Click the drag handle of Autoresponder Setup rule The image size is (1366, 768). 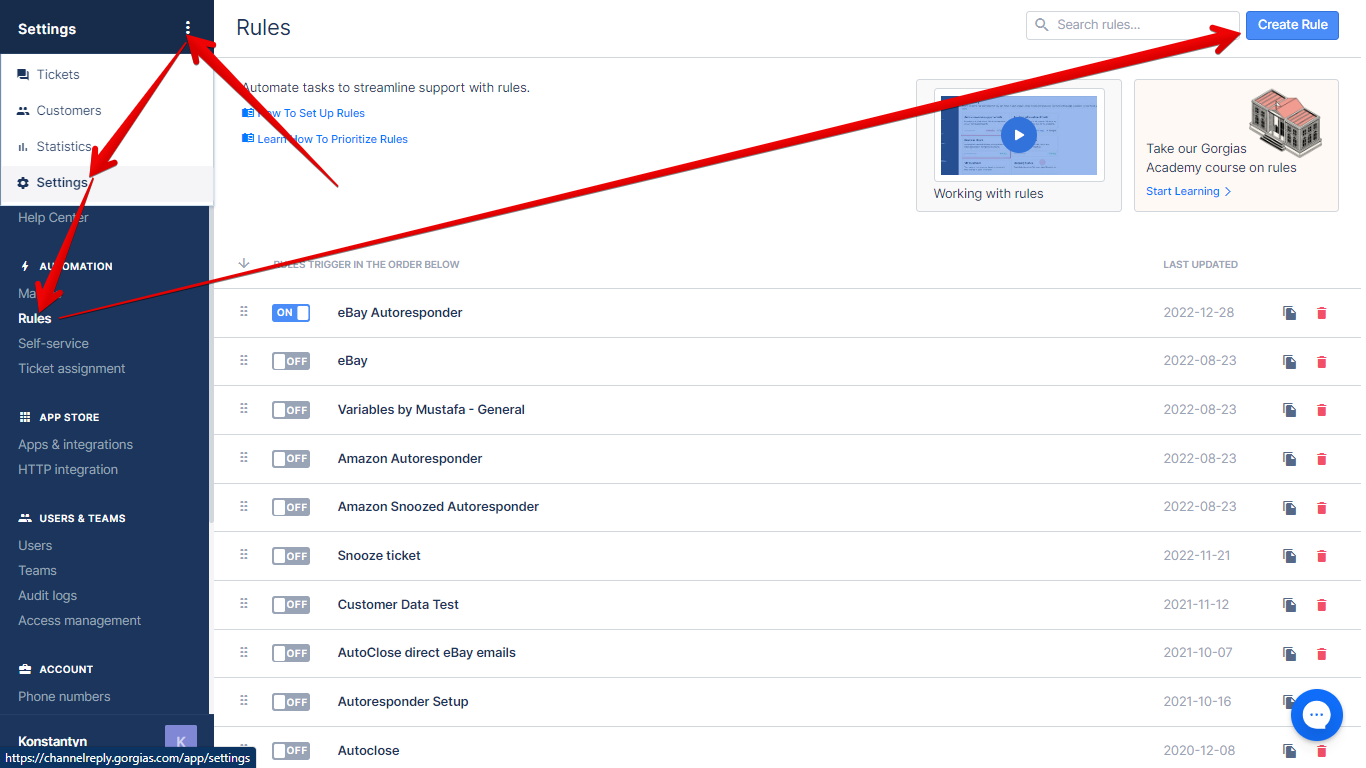click(244, 701)
